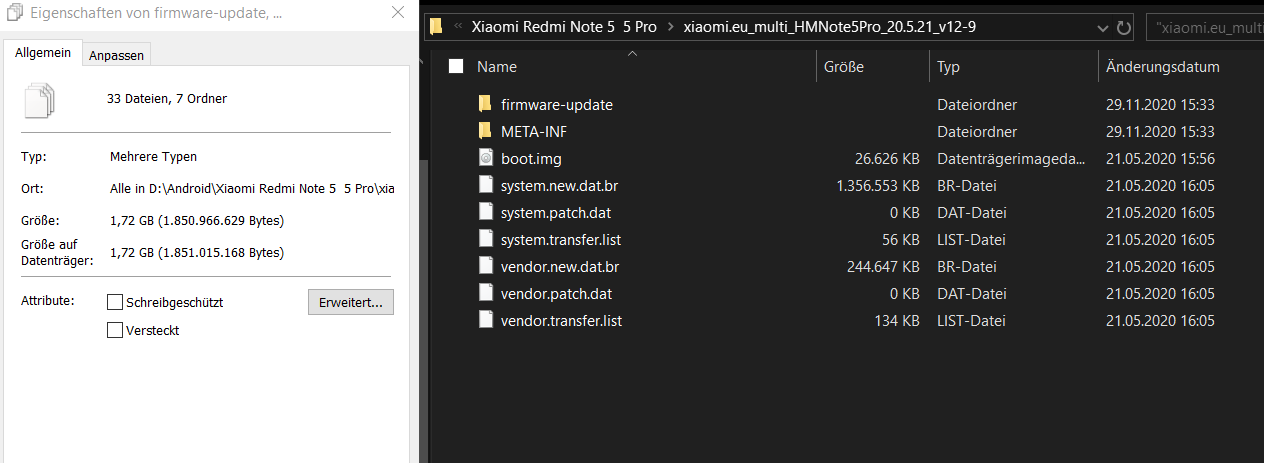Select the vendor.transfer.list file name
This screenshot has height=463, width=1264.
561,320
